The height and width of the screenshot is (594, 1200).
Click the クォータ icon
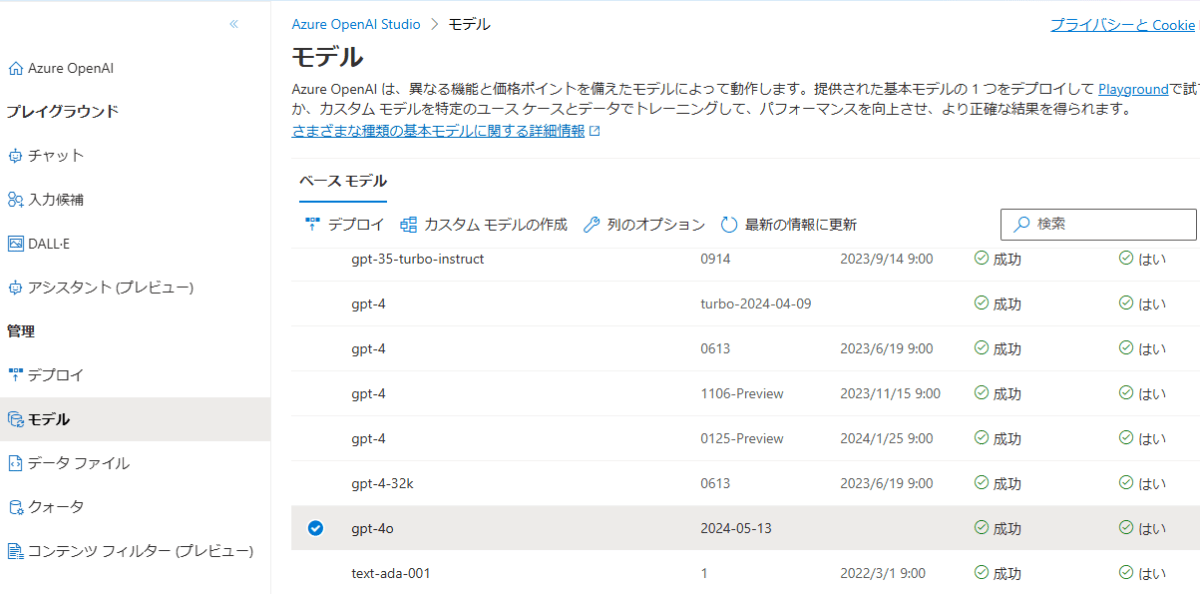pos(15,507)
